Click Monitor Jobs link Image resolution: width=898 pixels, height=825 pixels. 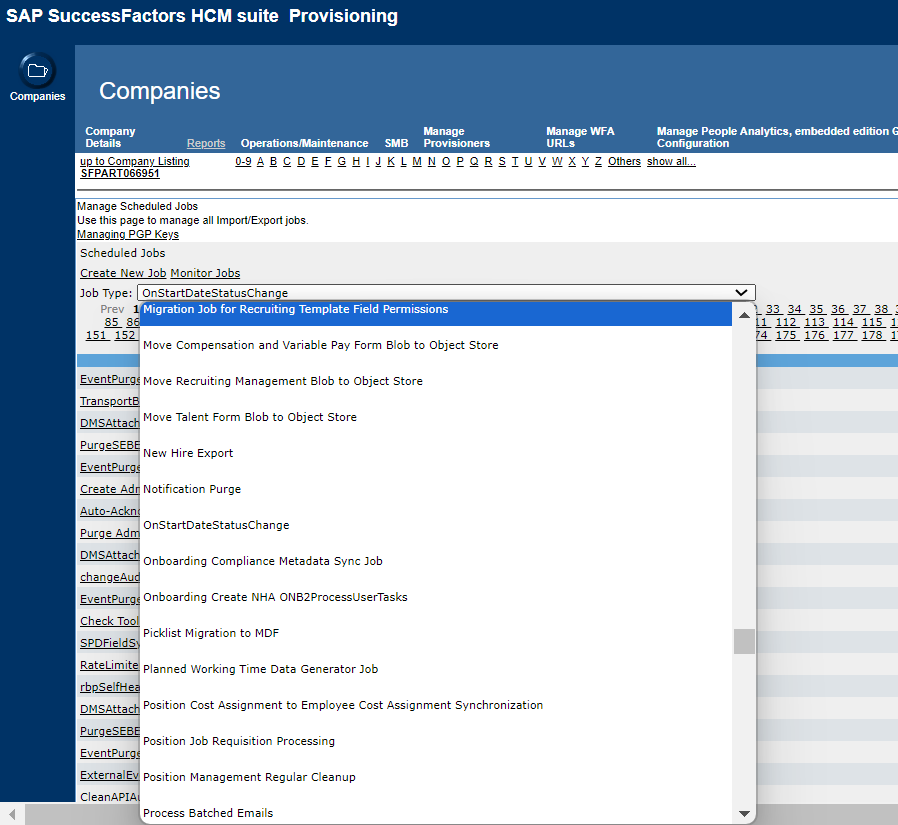coord(205,273)
